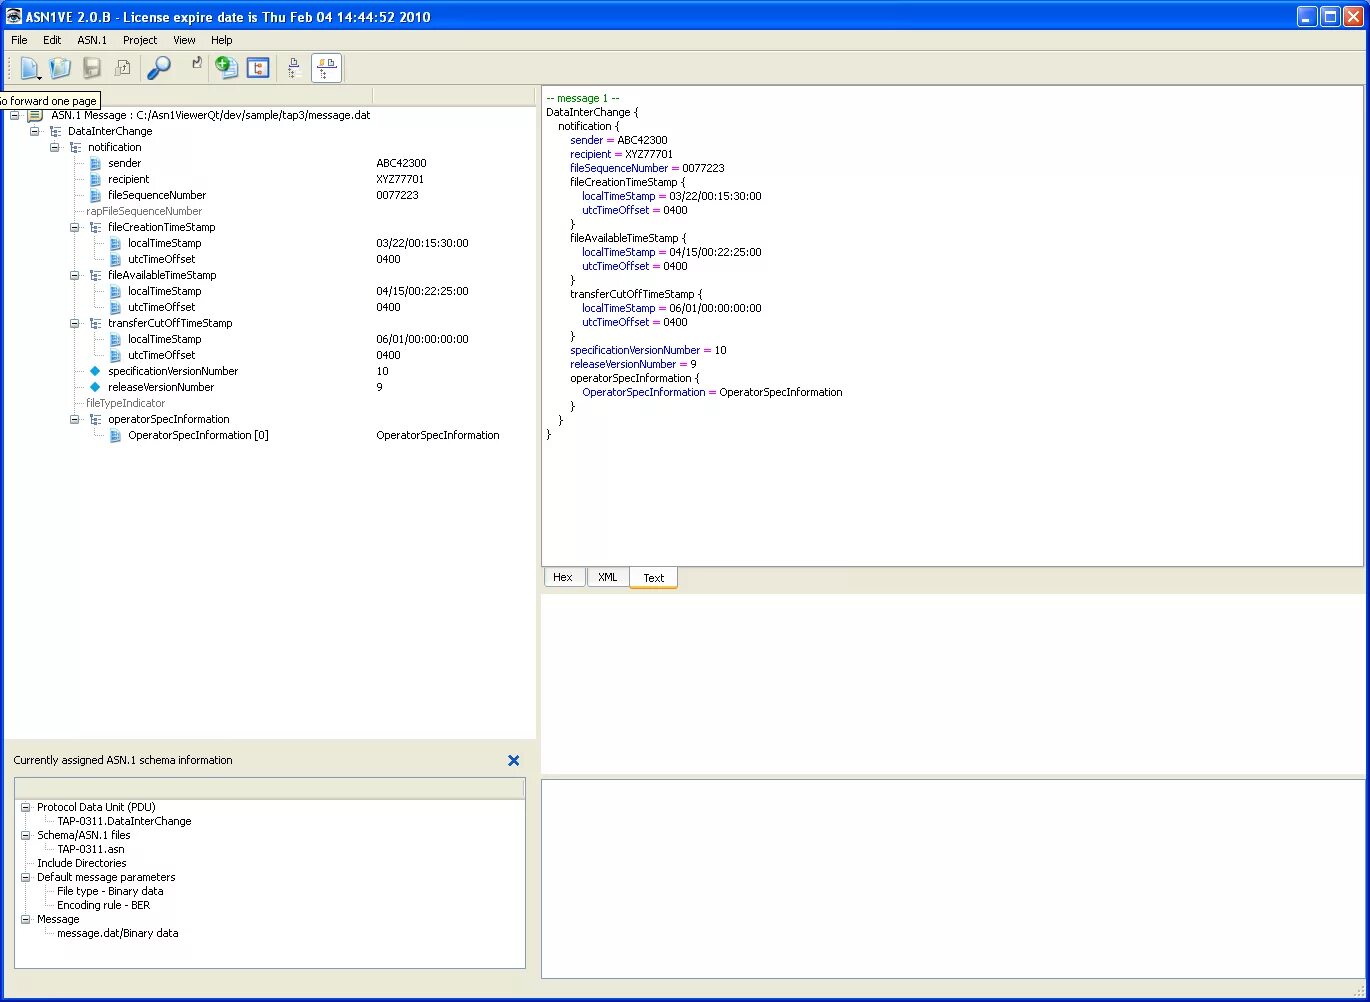
Task: Click the value ABC42300 in the tree
Action: [401, 163]
